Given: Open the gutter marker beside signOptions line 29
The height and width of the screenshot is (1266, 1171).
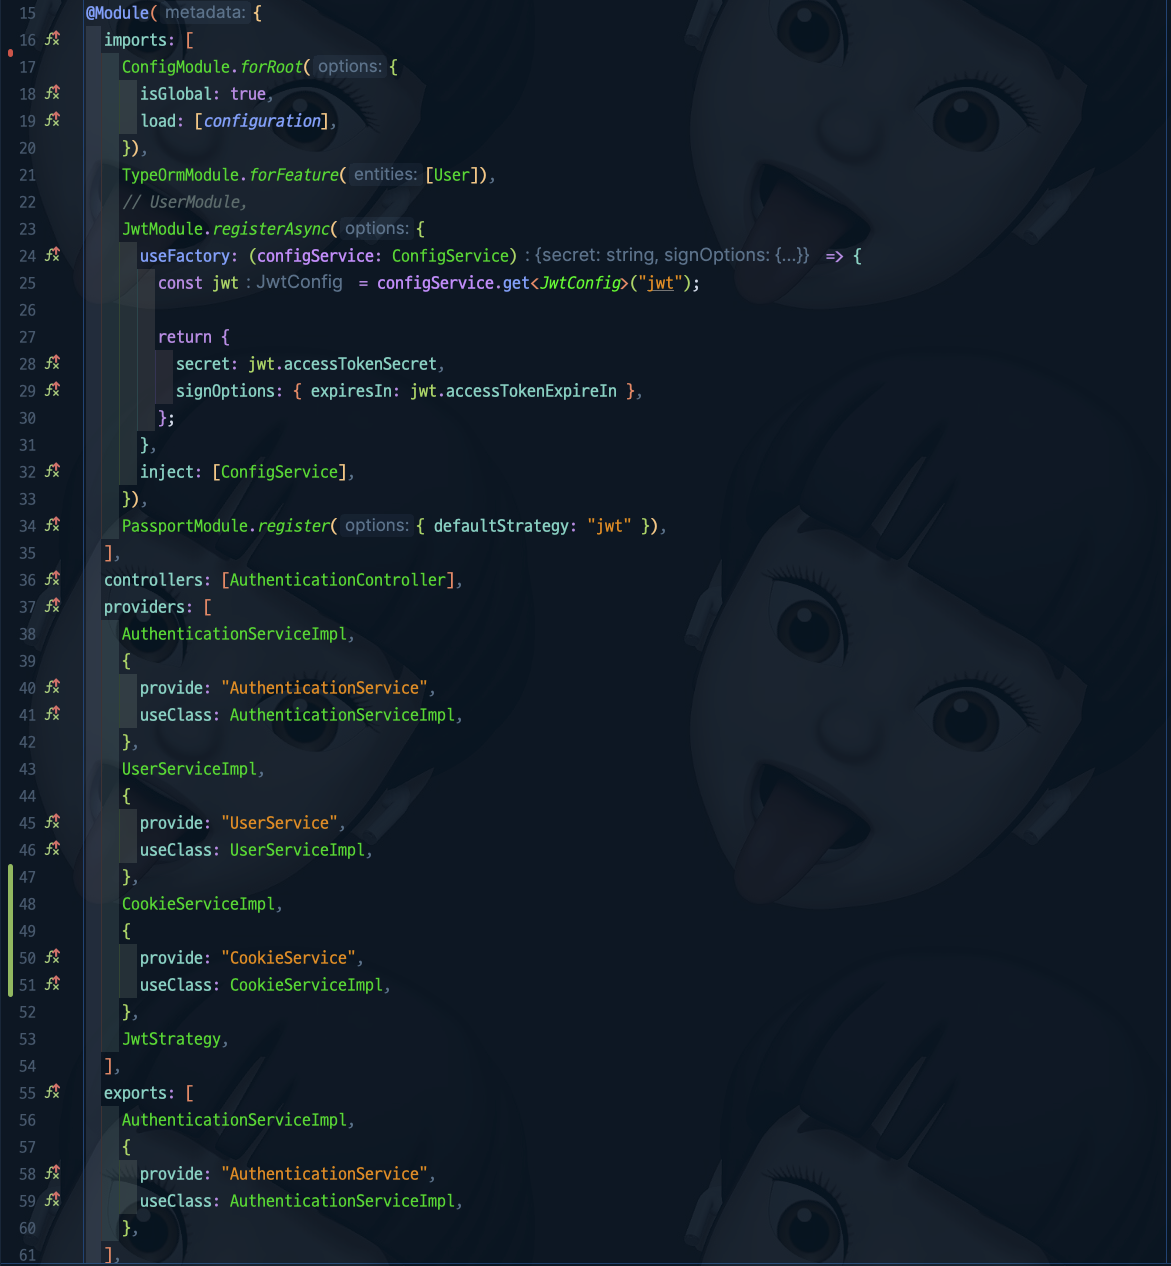Looking at the screenshot, I should [x=53, y=391].
